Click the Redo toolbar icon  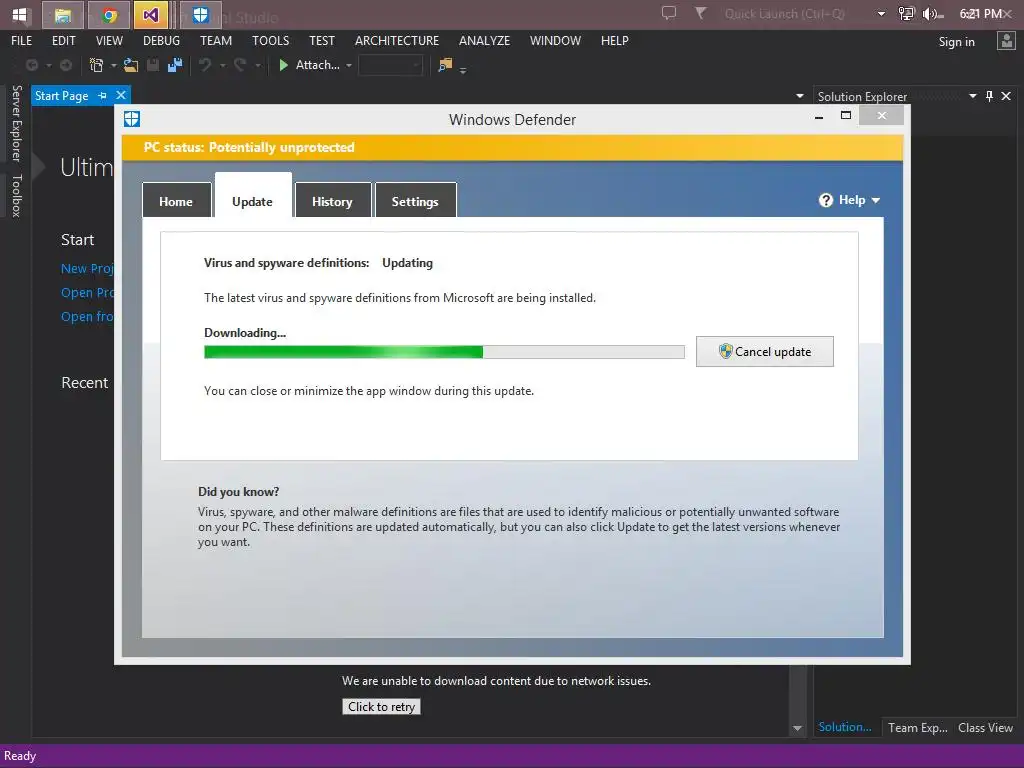[240, 65]
